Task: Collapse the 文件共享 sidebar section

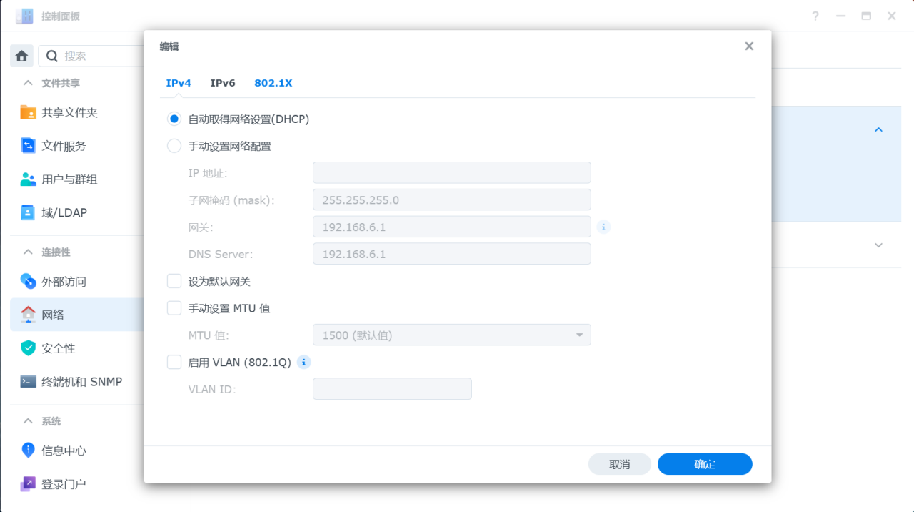Action: [x=28, y=83]
